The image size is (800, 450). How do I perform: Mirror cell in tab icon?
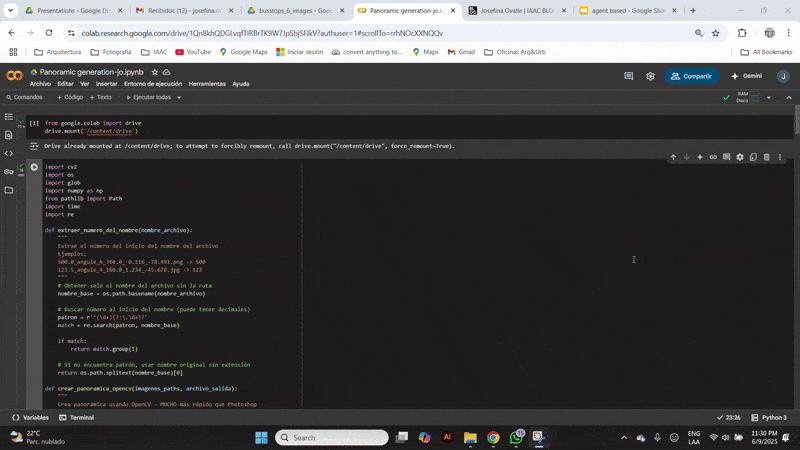pos(753,157)
